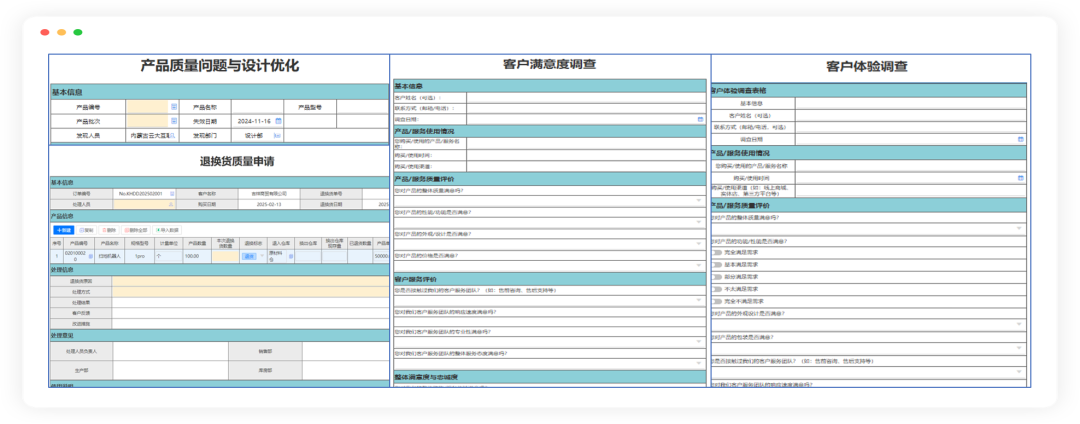Toggle the 不太满足需求 switch

[717, 289]
